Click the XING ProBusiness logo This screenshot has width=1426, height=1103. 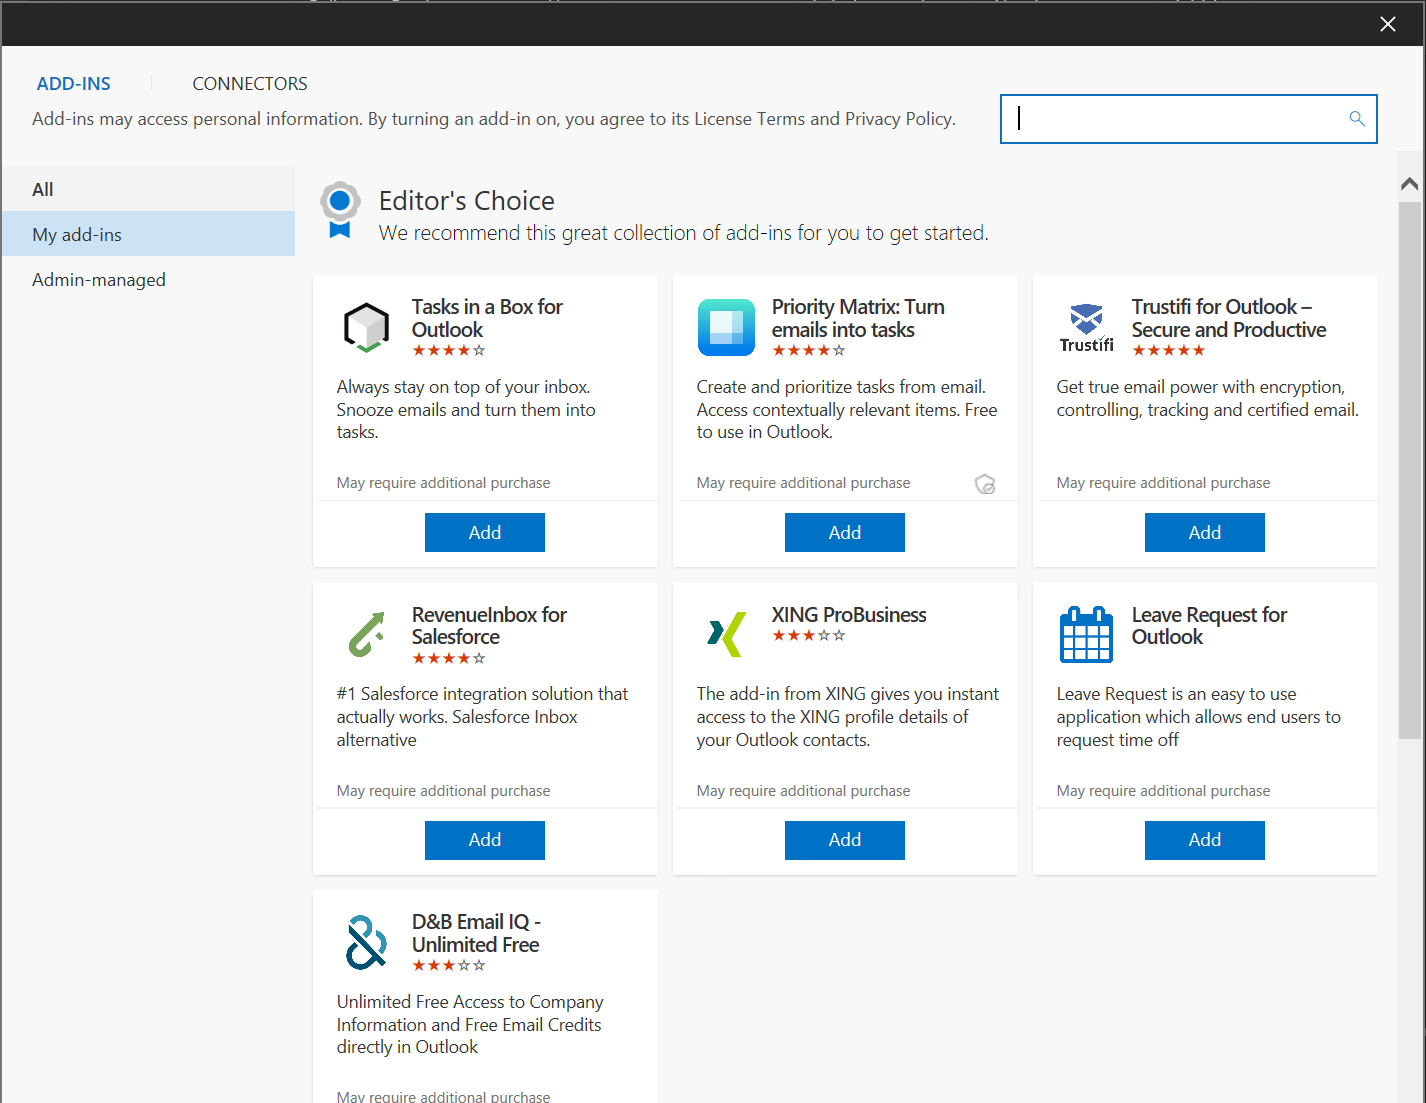(726, 634)
